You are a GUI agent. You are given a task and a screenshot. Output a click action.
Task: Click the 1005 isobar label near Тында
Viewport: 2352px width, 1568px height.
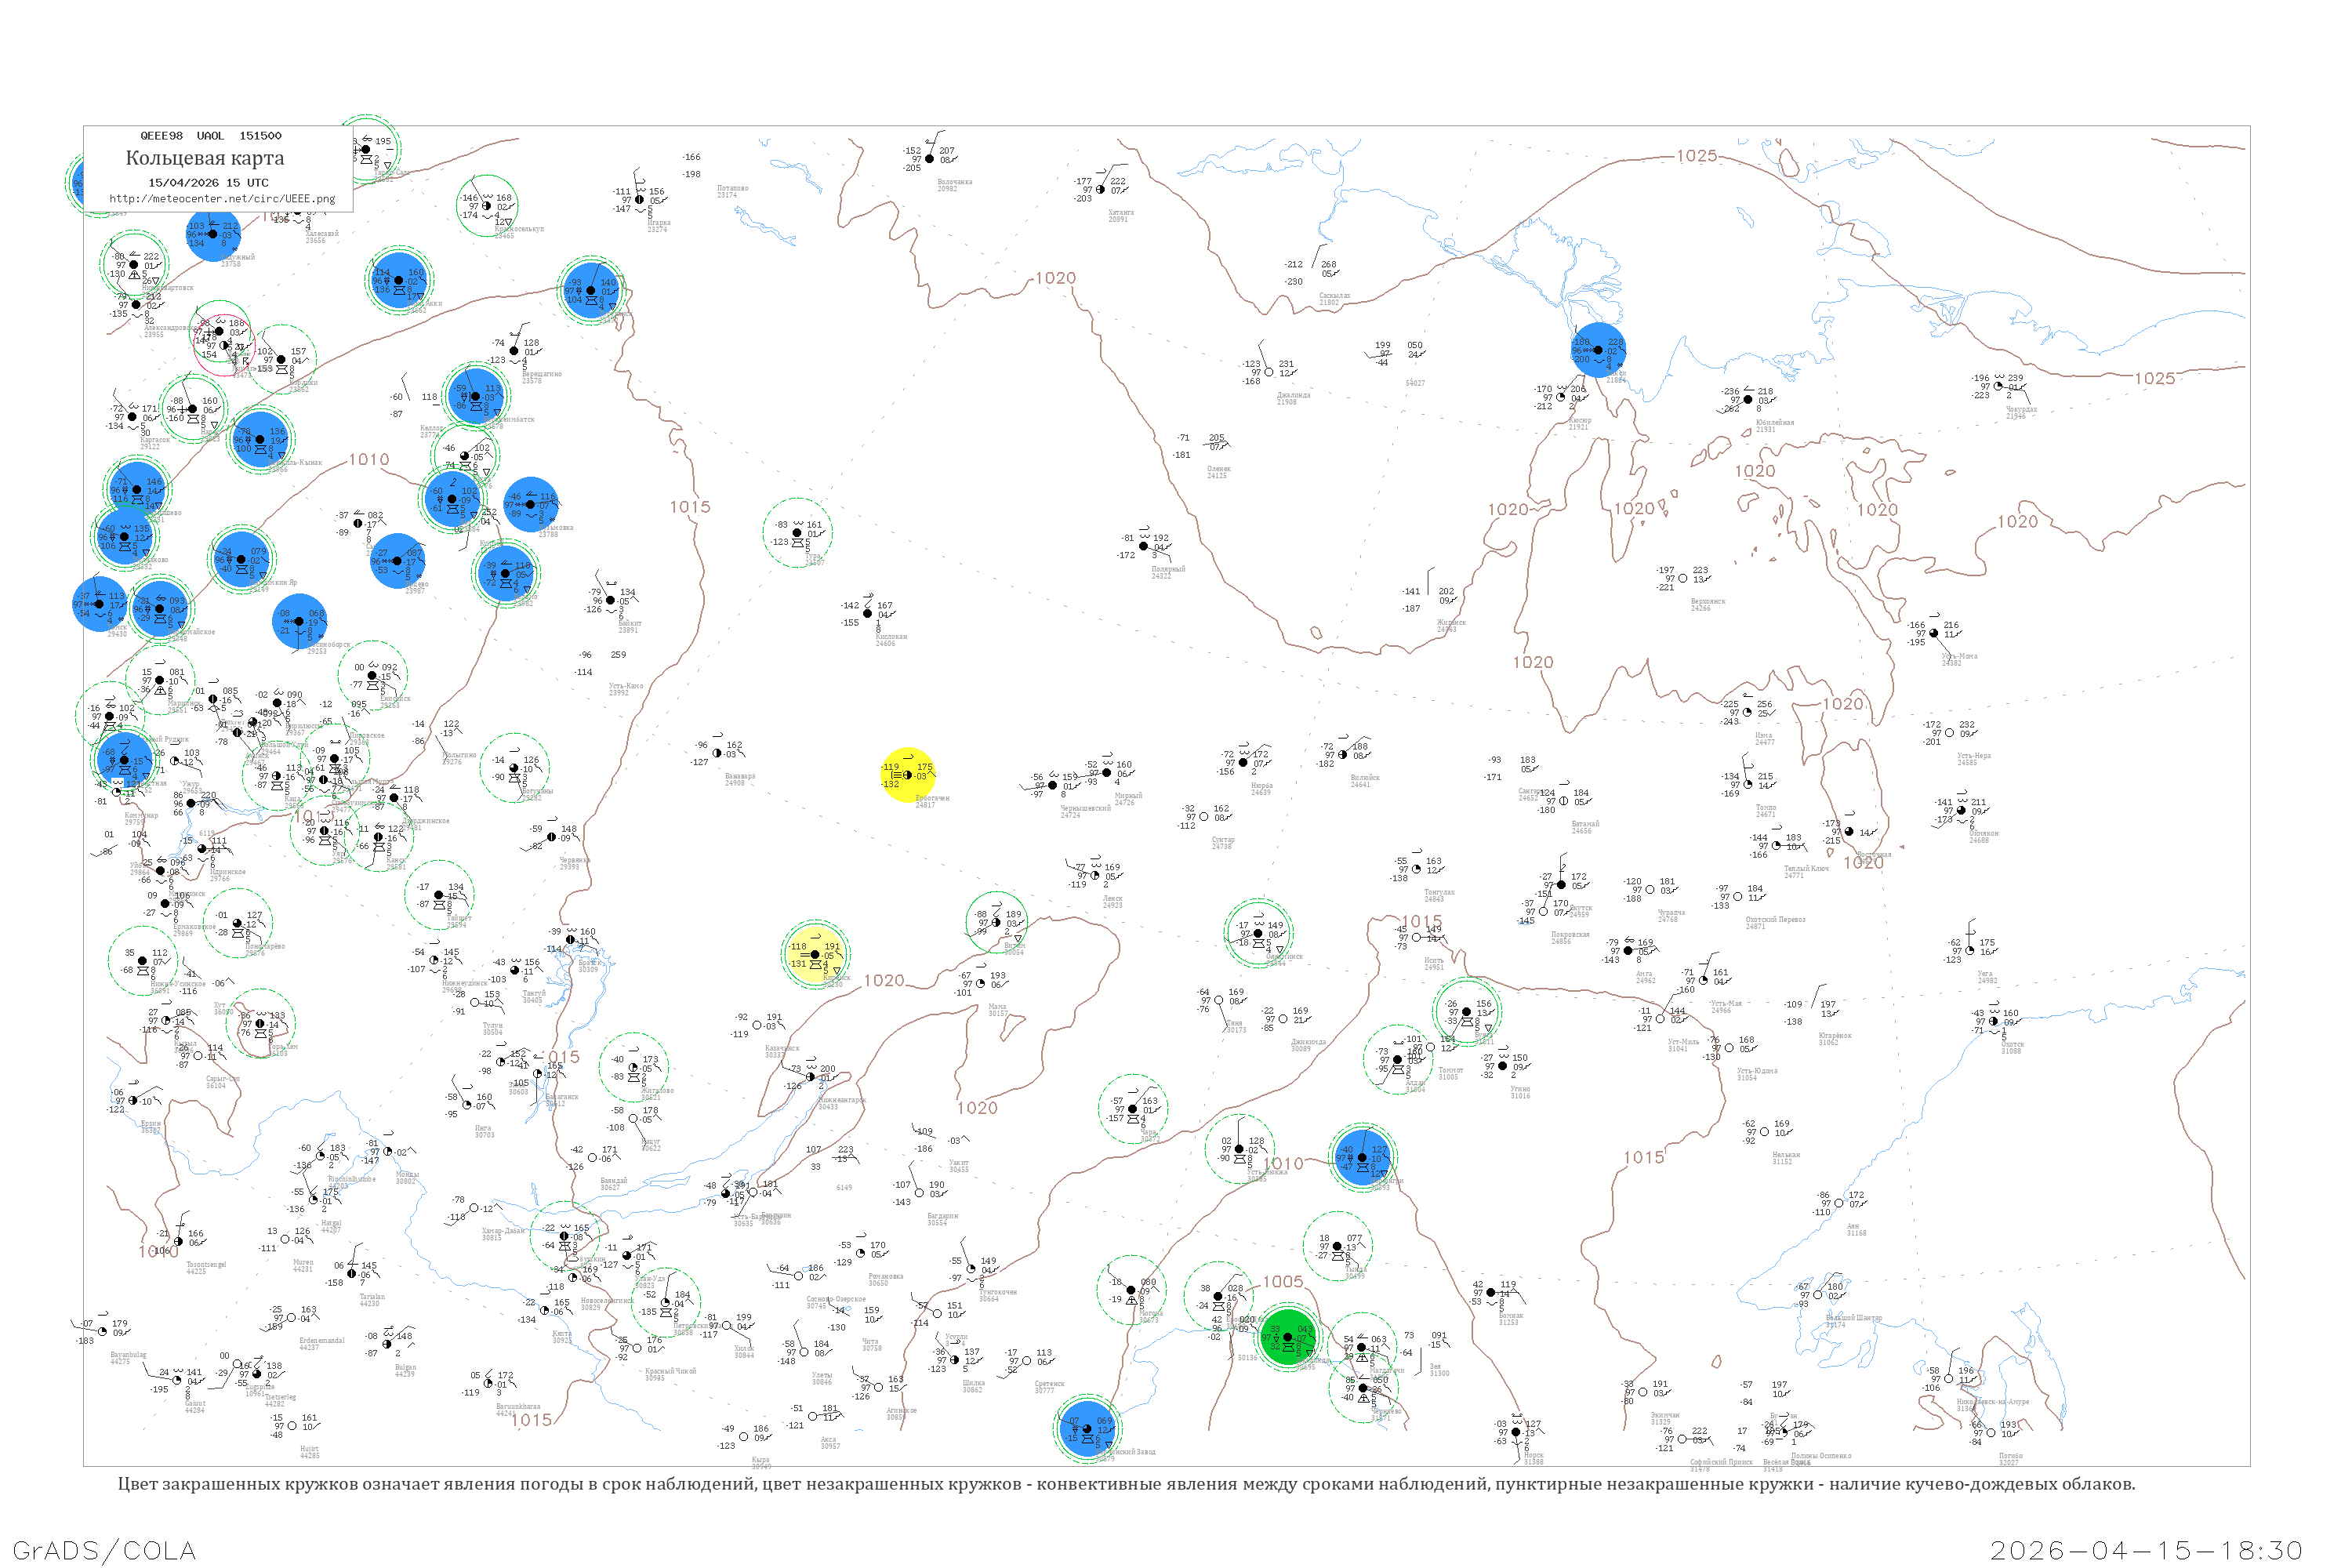[x=1282, y=1281]
